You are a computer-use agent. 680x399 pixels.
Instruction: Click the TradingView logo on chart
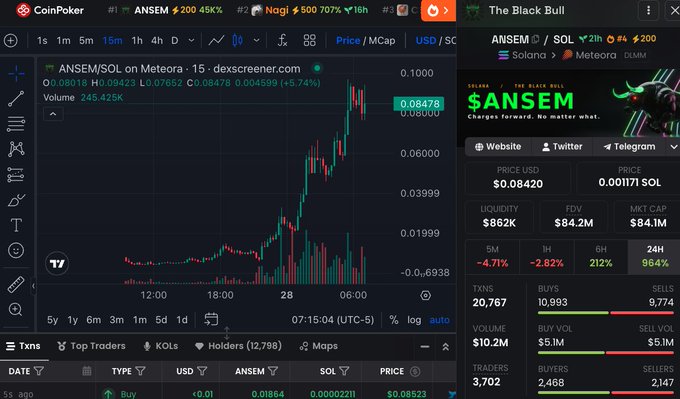[57, 263]
